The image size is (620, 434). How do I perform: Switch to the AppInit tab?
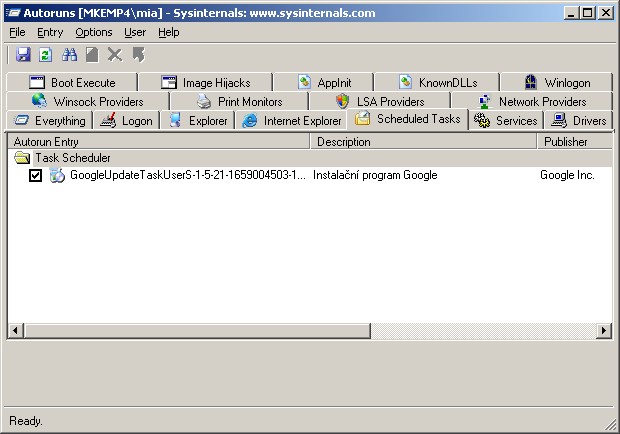point(324,83)
